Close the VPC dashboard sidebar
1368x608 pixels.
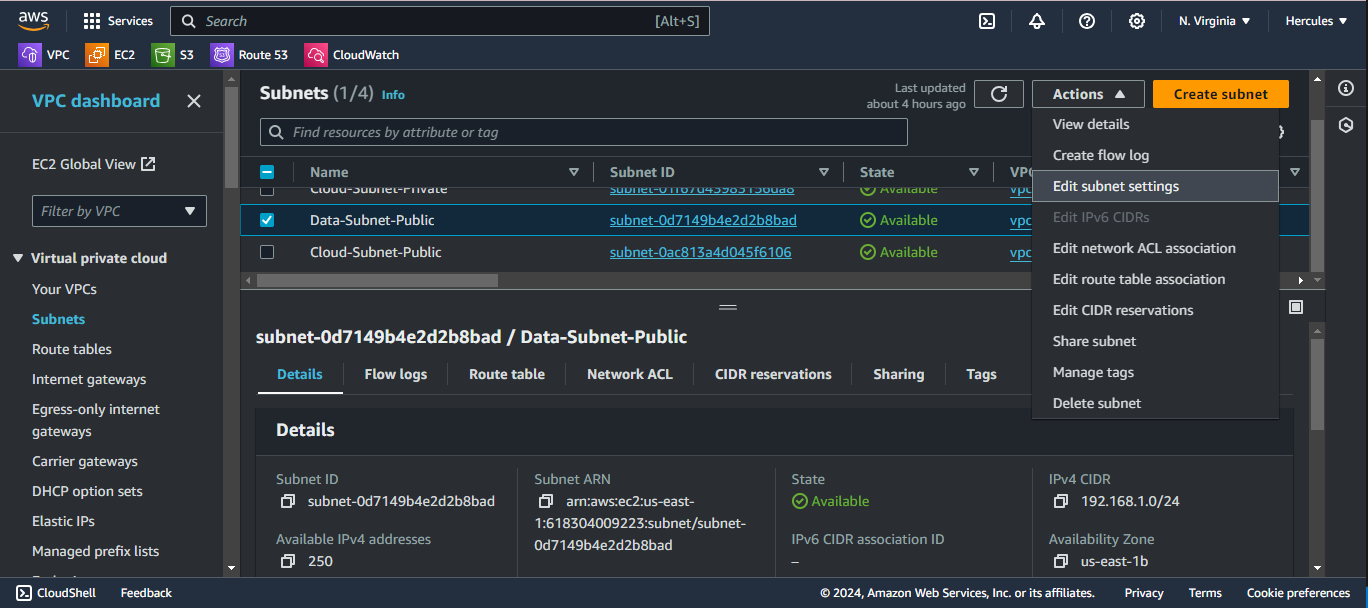[194, 101]
